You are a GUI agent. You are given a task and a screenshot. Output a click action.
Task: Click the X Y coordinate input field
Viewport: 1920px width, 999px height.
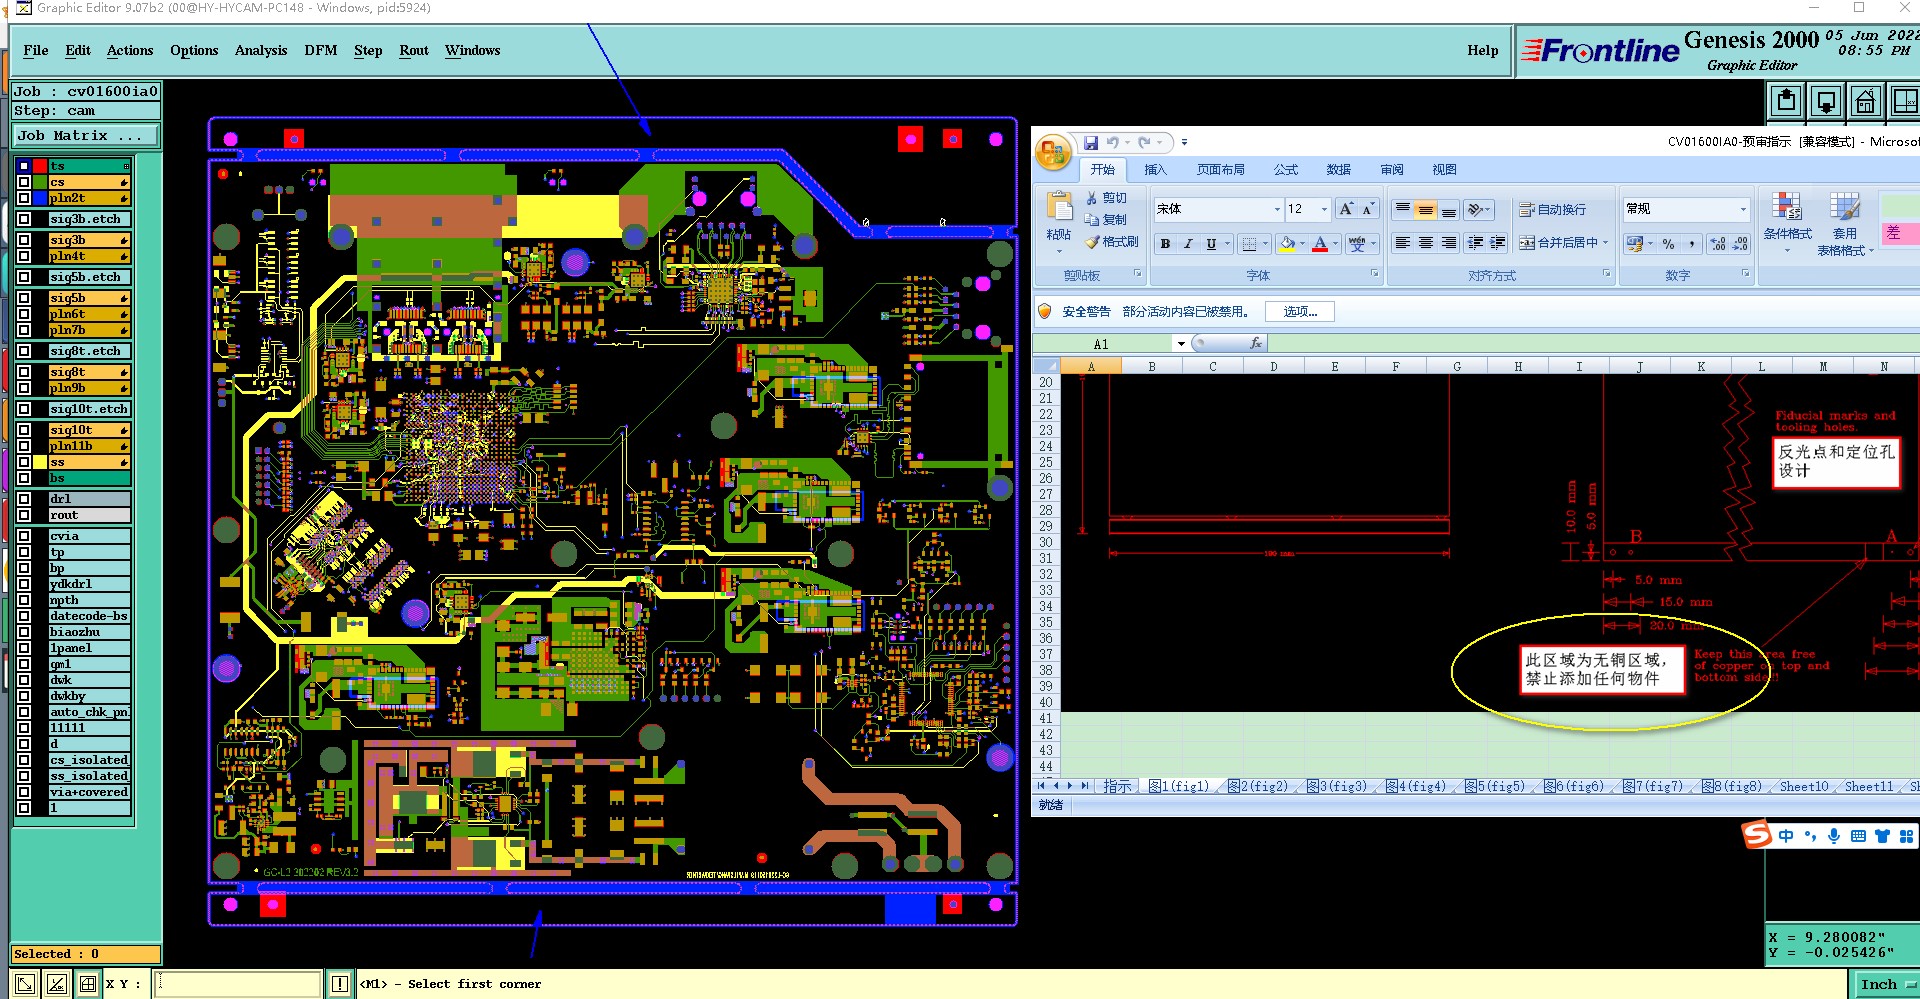click(x=238, y=984)
